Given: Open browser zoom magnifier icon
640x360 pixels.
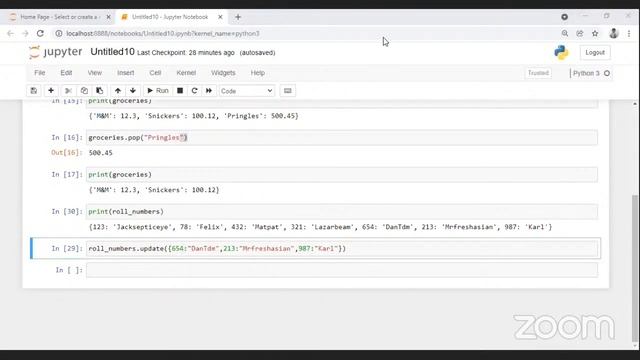Looking at the screenshot, I should (565, 33).
